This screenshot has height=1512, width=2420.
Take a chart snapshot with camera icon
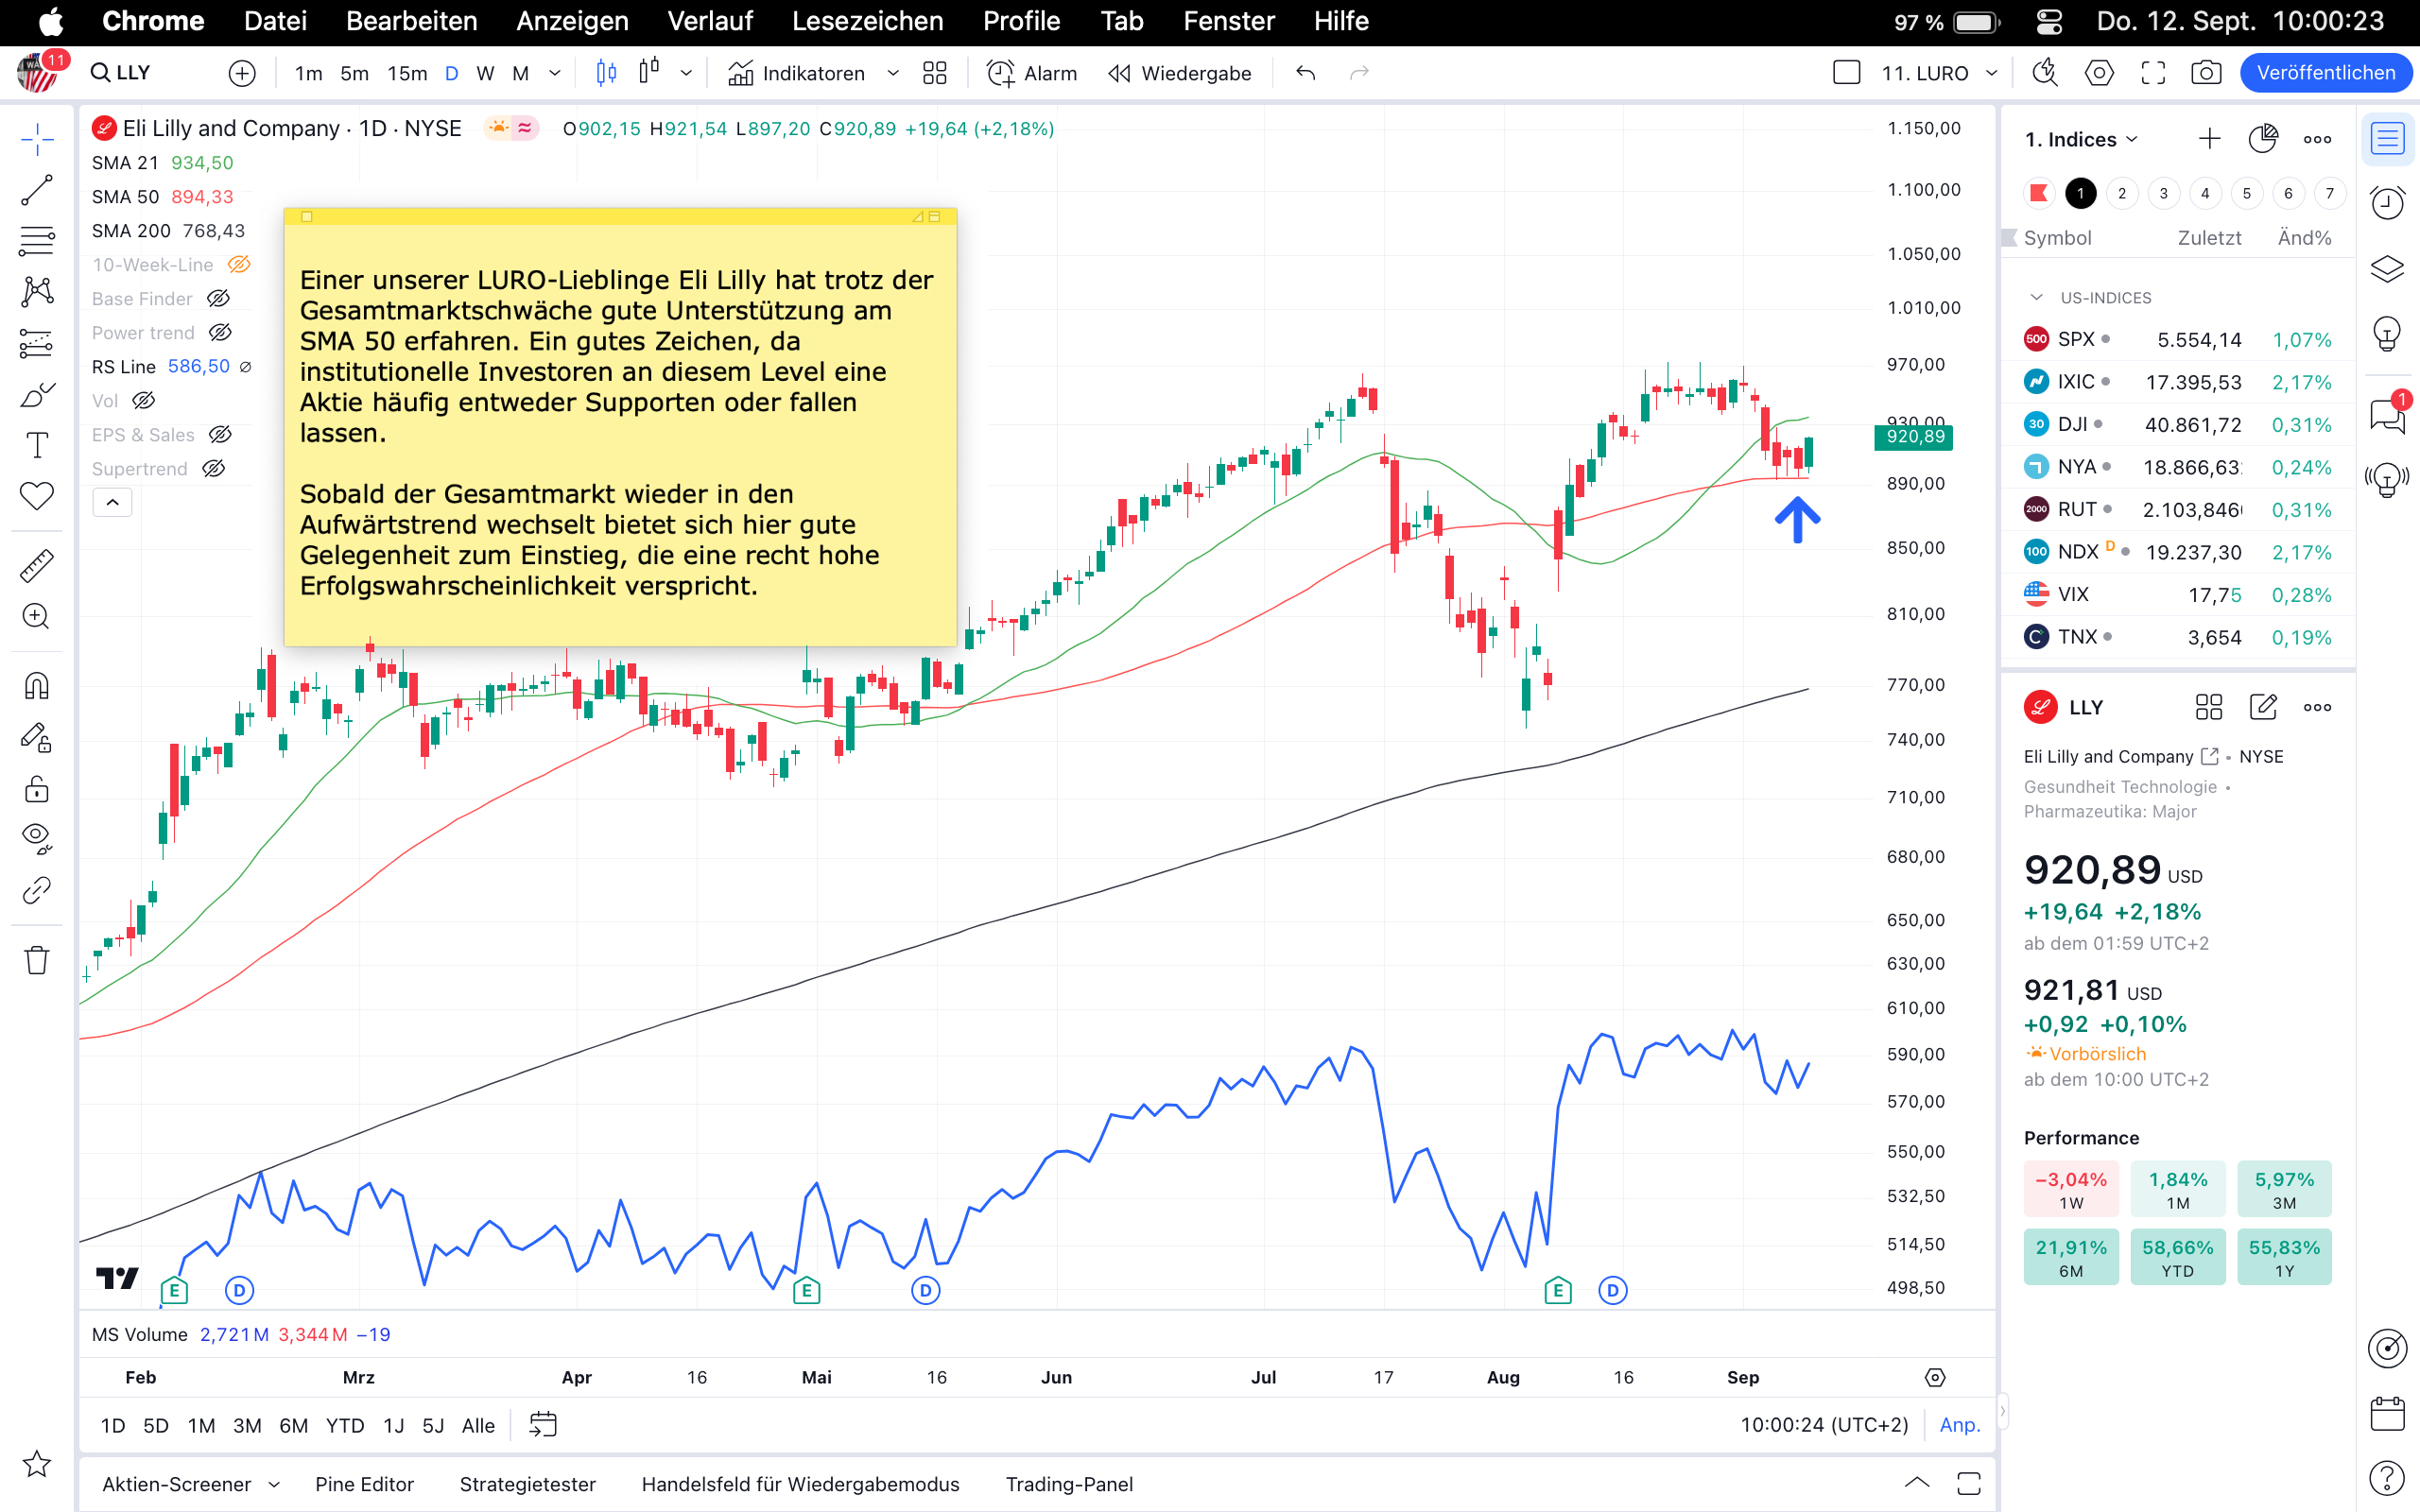[2206, 73]
